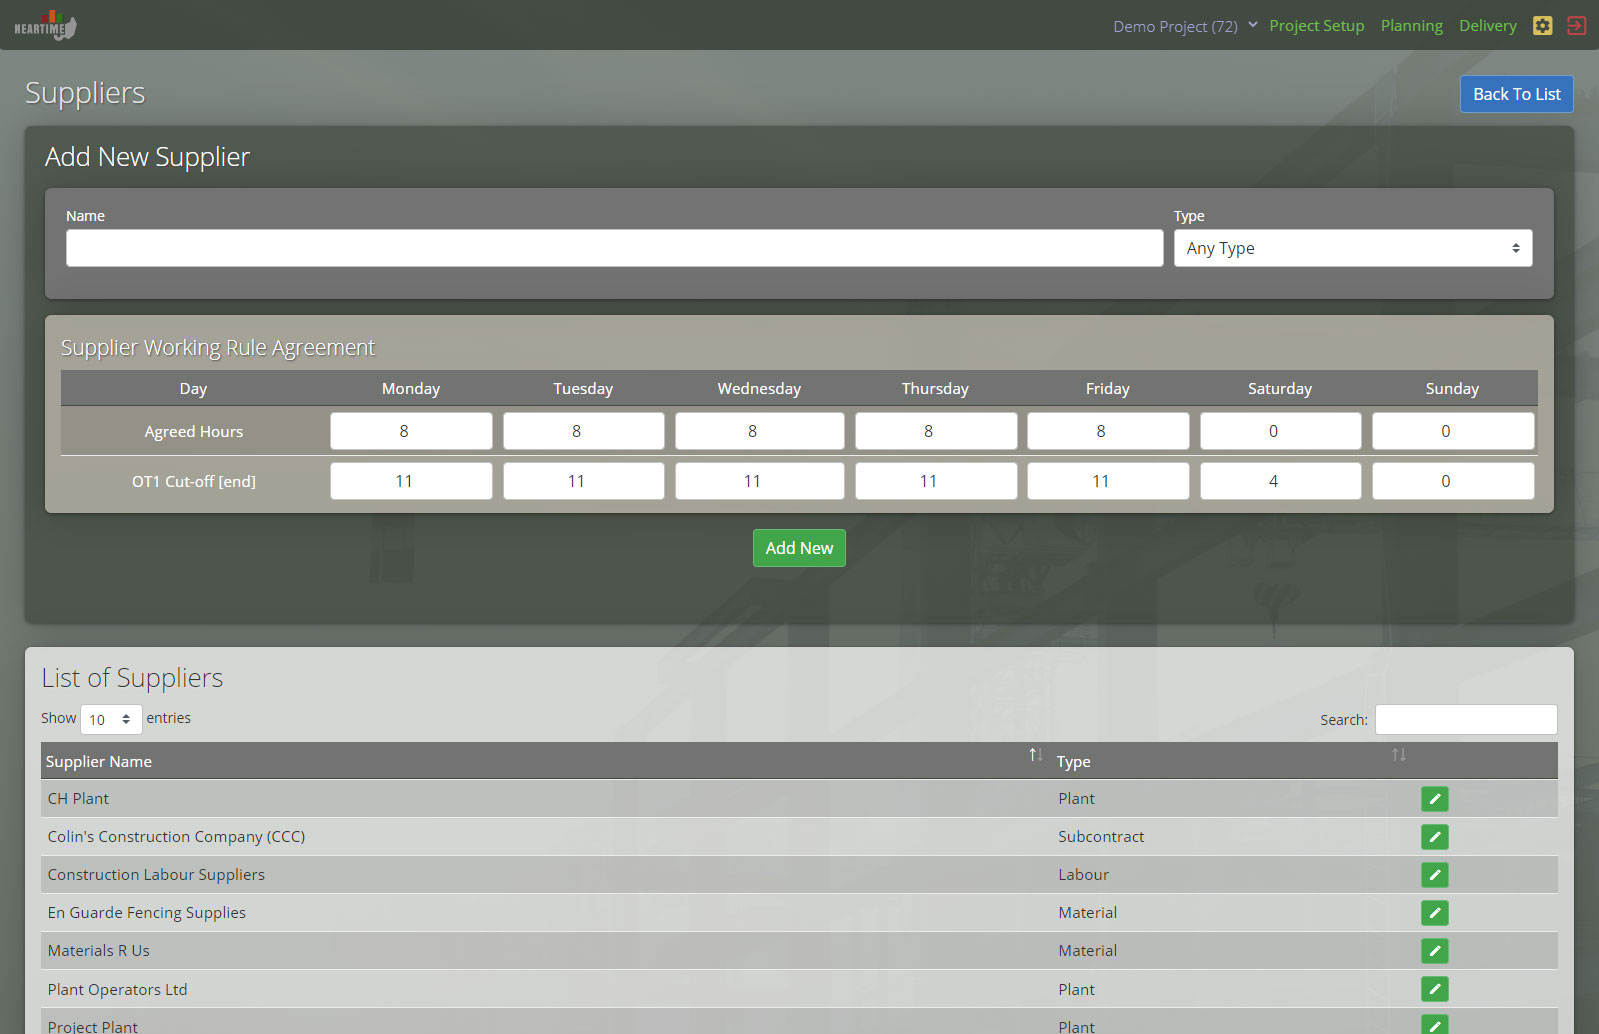Change the show entries count dropdown

pos(110,719)
